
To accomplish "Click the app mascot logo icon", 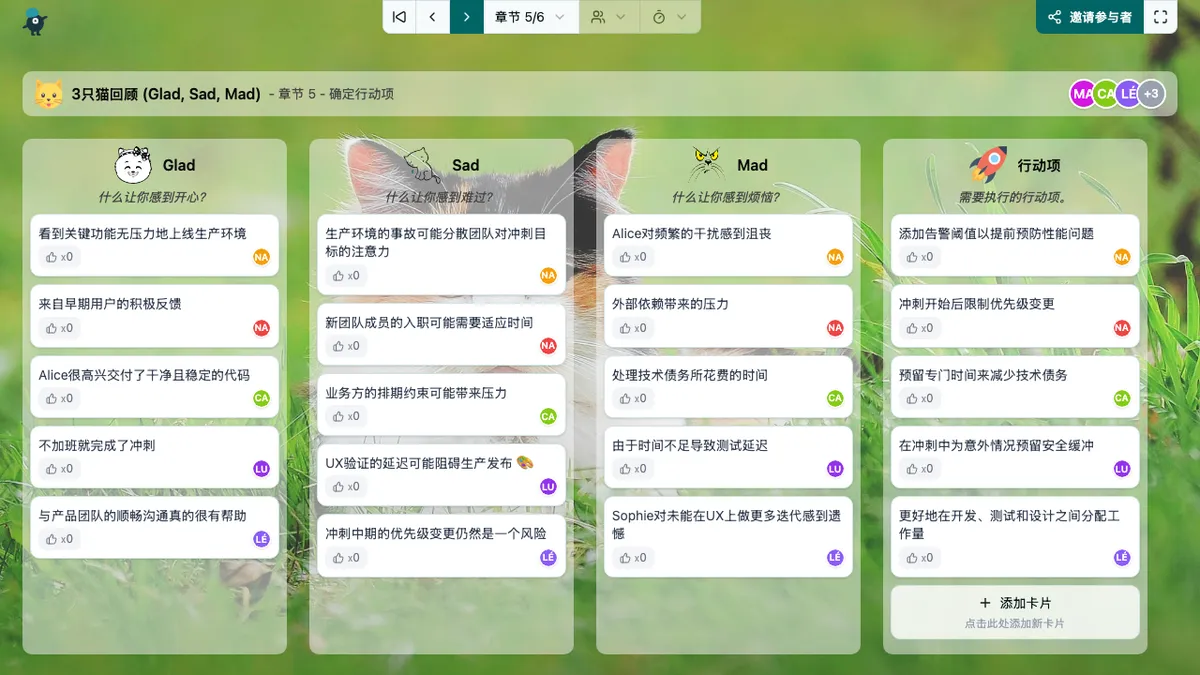I will (35, 20).
